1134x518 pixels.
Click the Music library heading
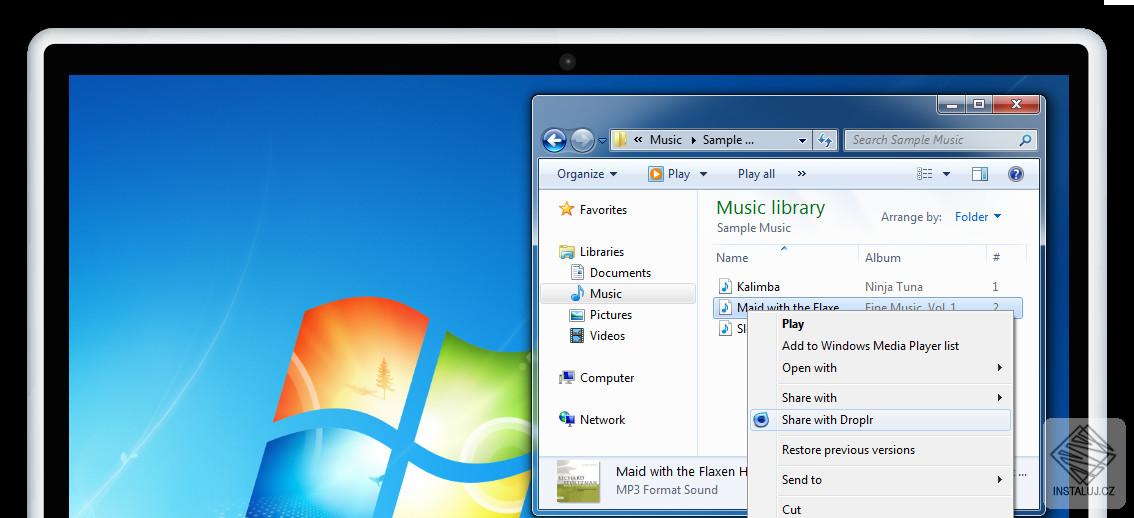tap(770, 208)
